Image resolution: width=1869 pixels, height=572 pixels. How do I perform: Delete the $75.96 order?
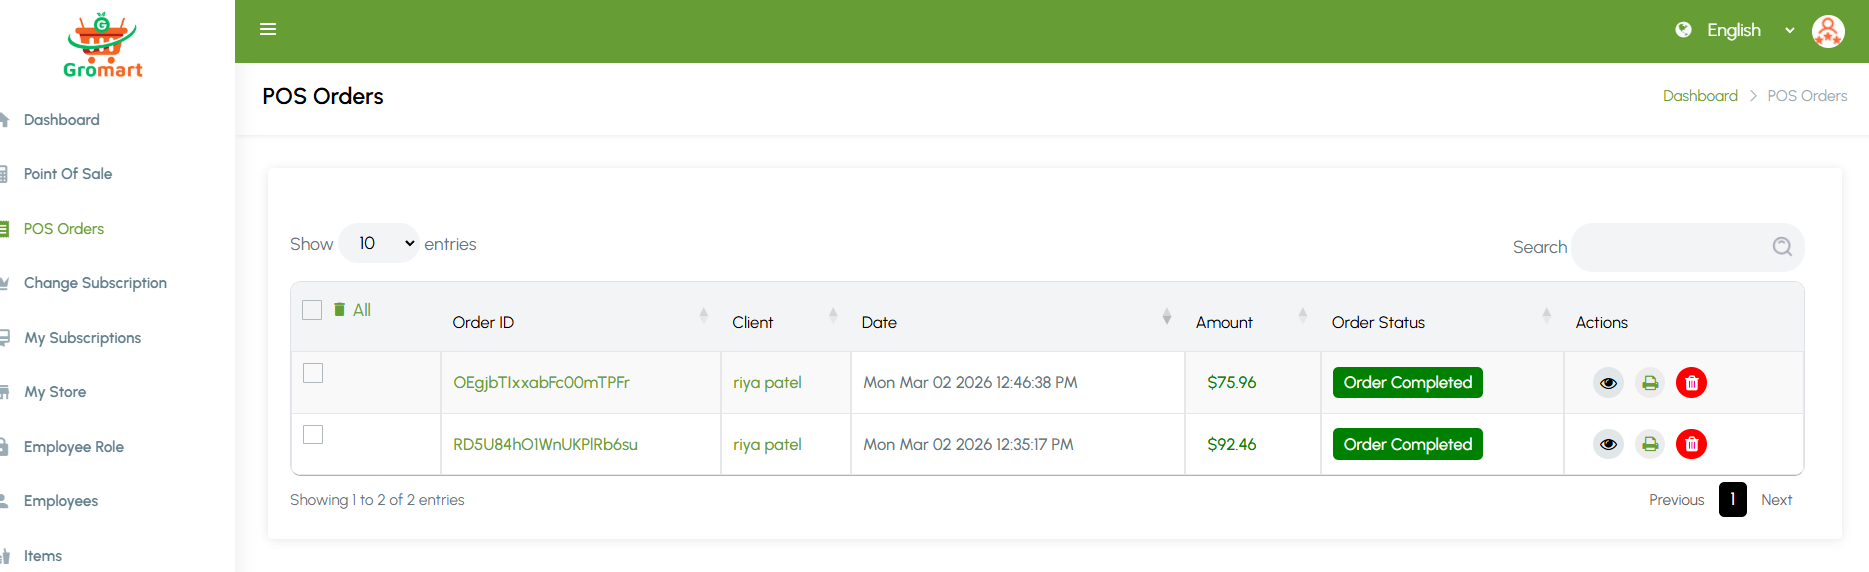pos(1691,383)
